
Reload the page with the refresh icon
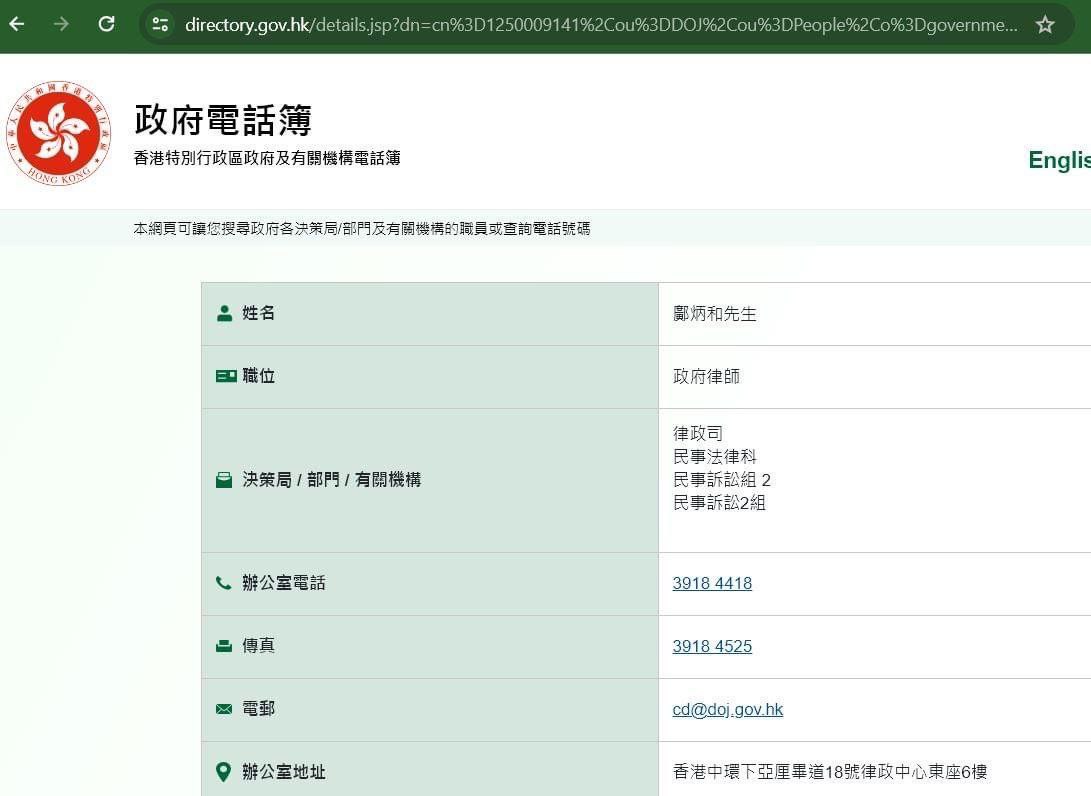106,24
